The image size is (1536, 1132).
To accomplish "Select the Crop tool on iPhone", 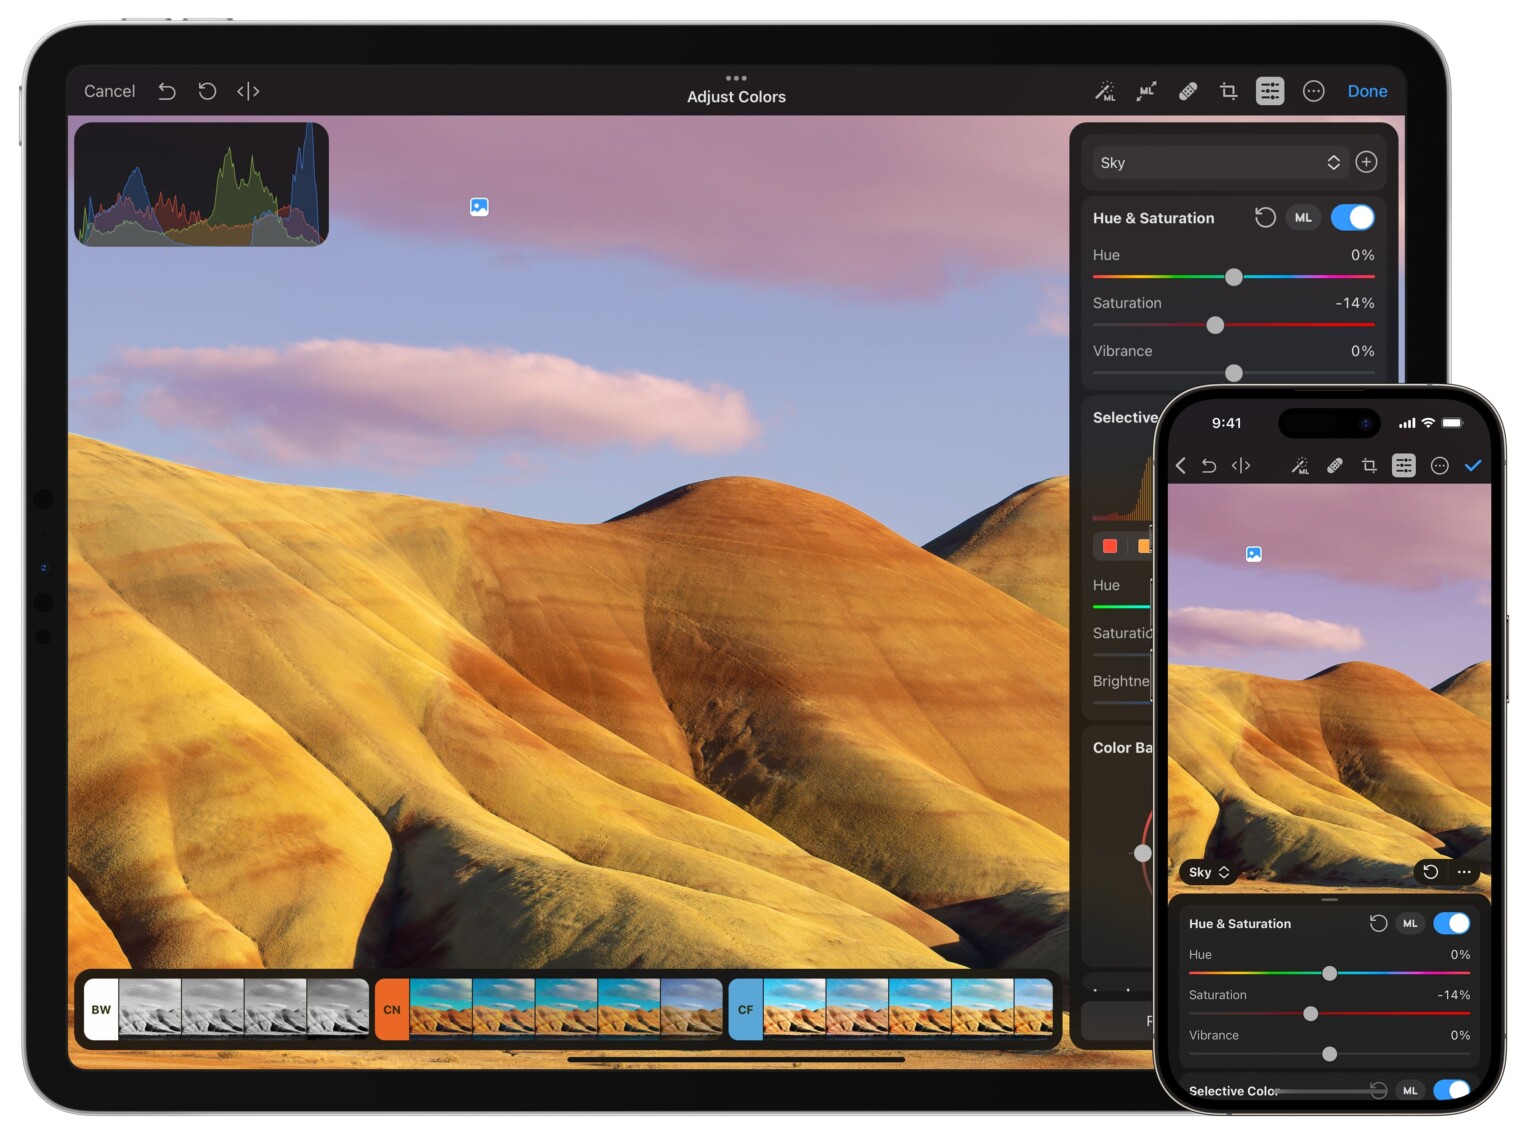I will click(x=1369, y=465).
